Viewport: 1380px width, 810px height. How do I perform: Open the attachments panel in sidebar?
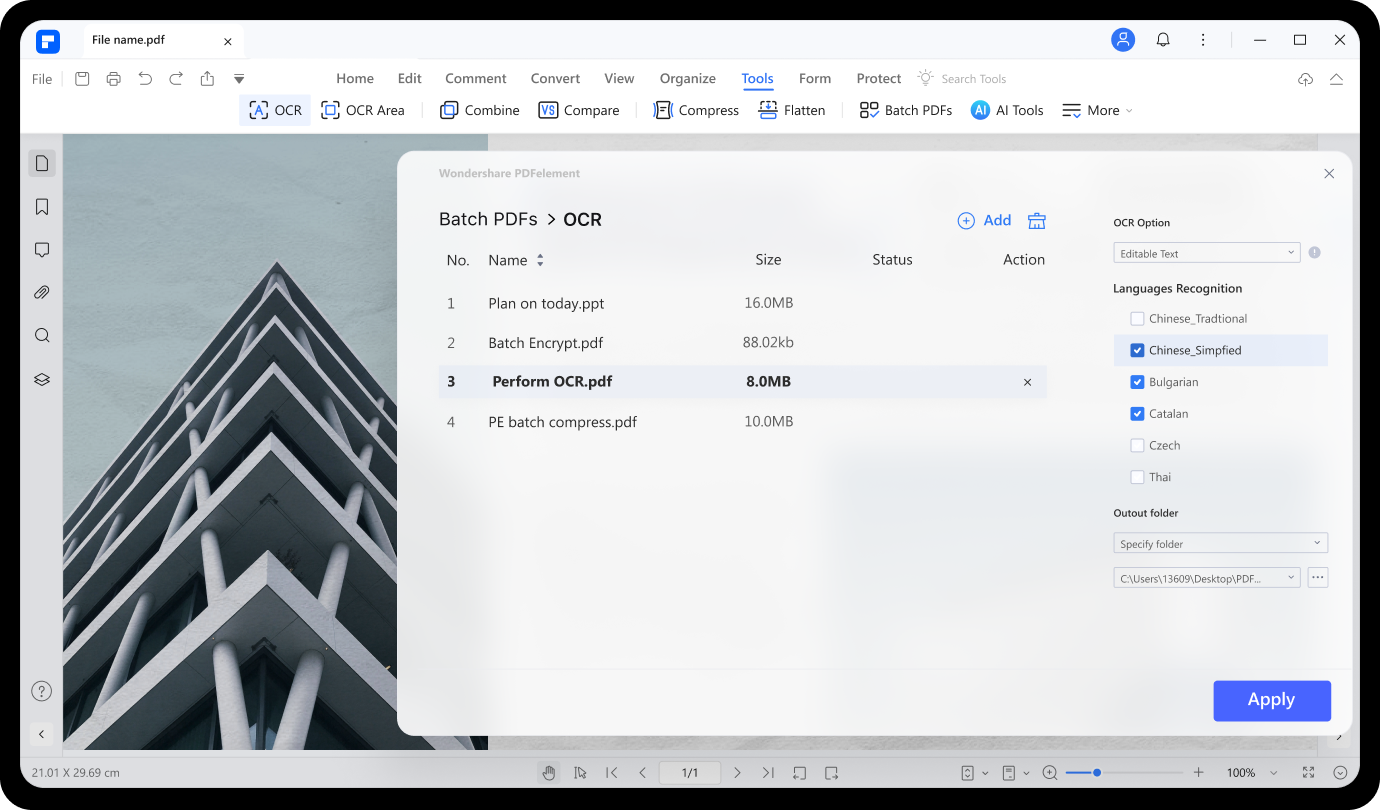(x=42, y=293)
